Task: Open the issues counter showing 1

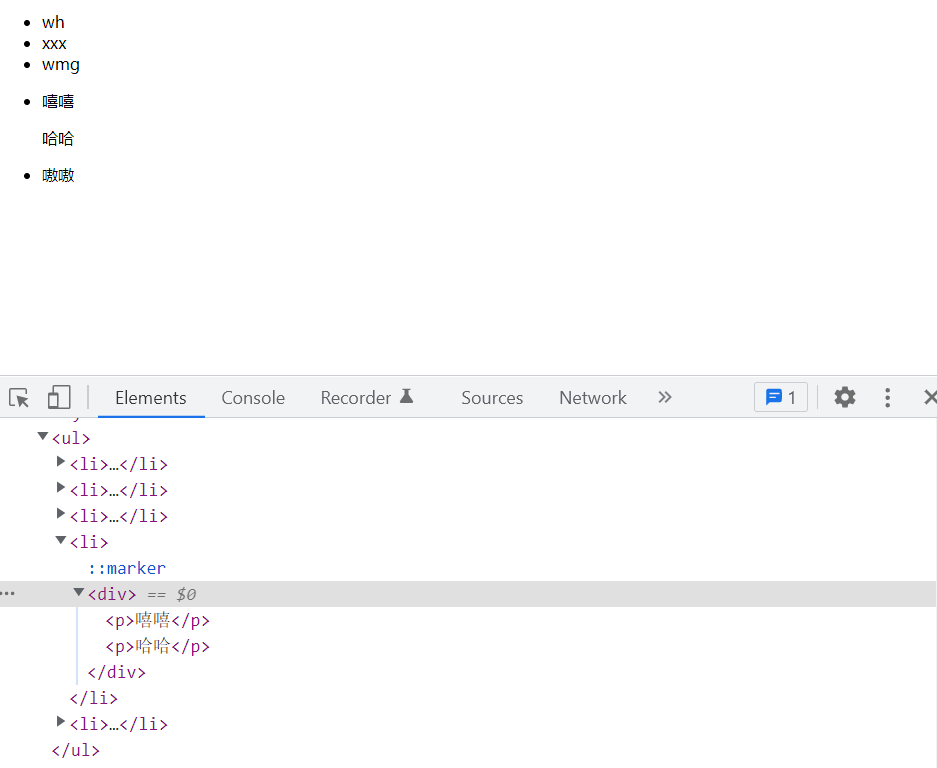Action: pyautogui.click(x=780, y=397)
